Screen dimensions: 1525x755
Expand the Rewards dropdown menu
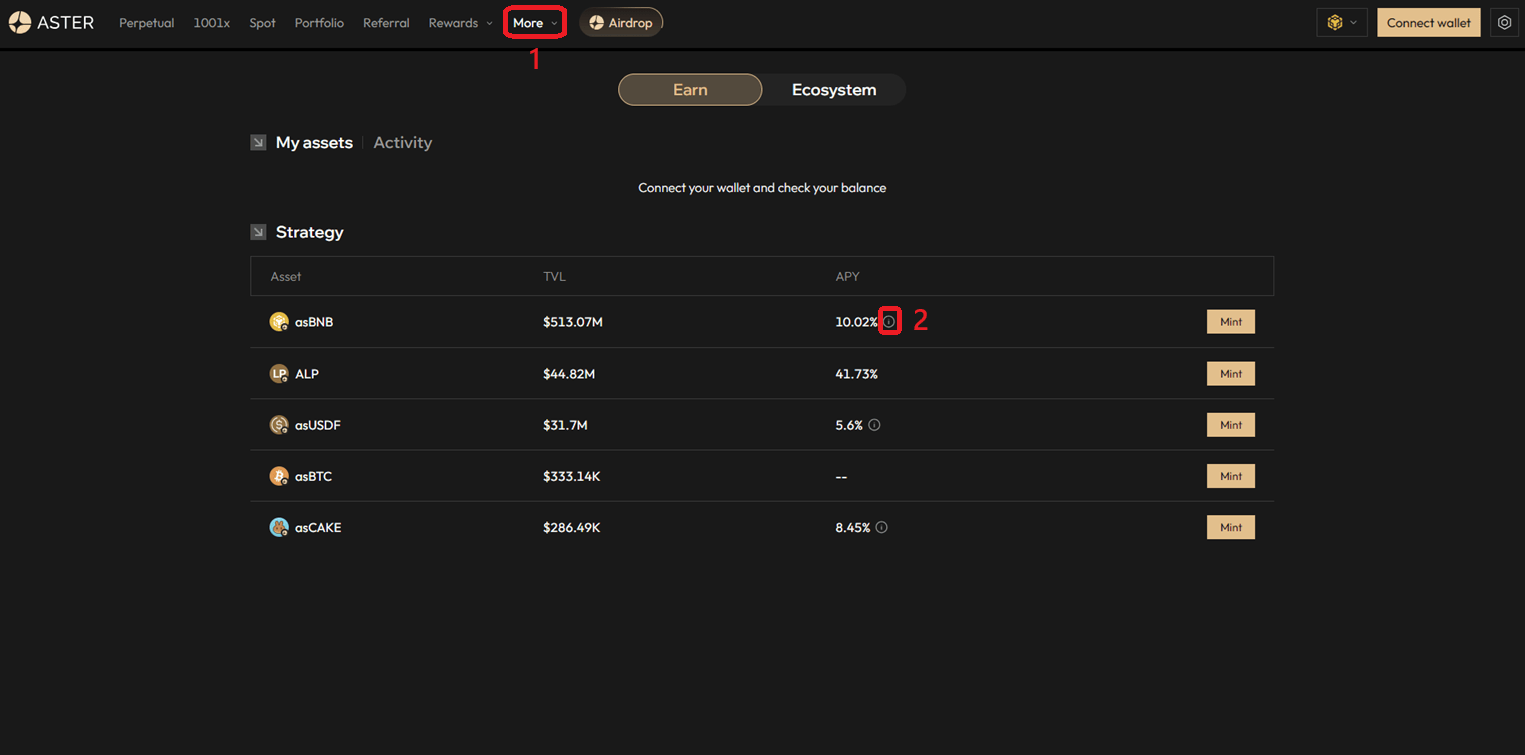coord(460,23)
